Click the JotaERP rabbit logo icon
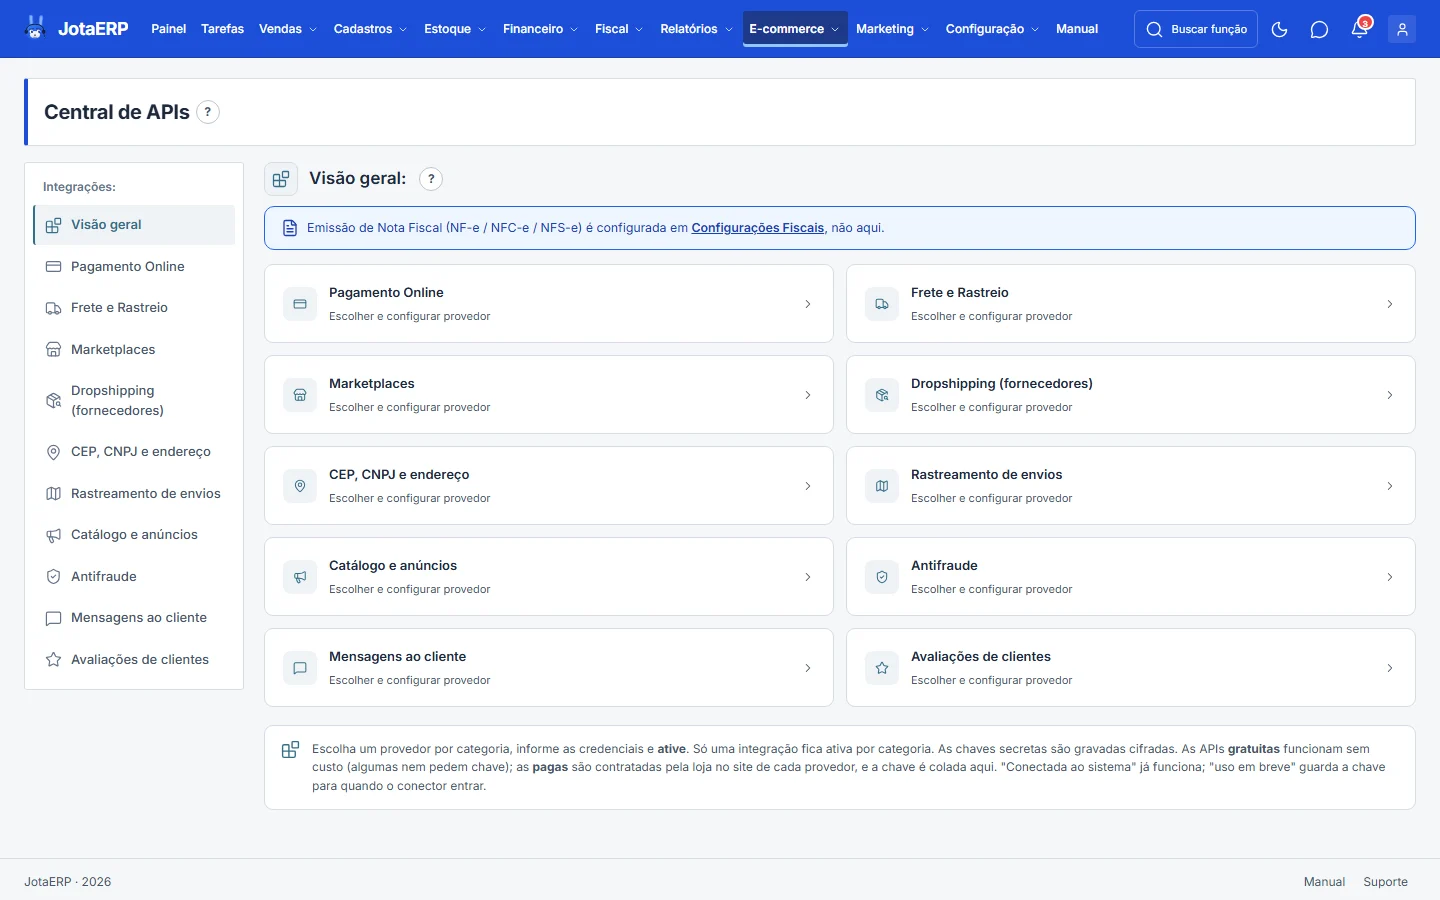The image size is (1440, 900). click(36, 28)
